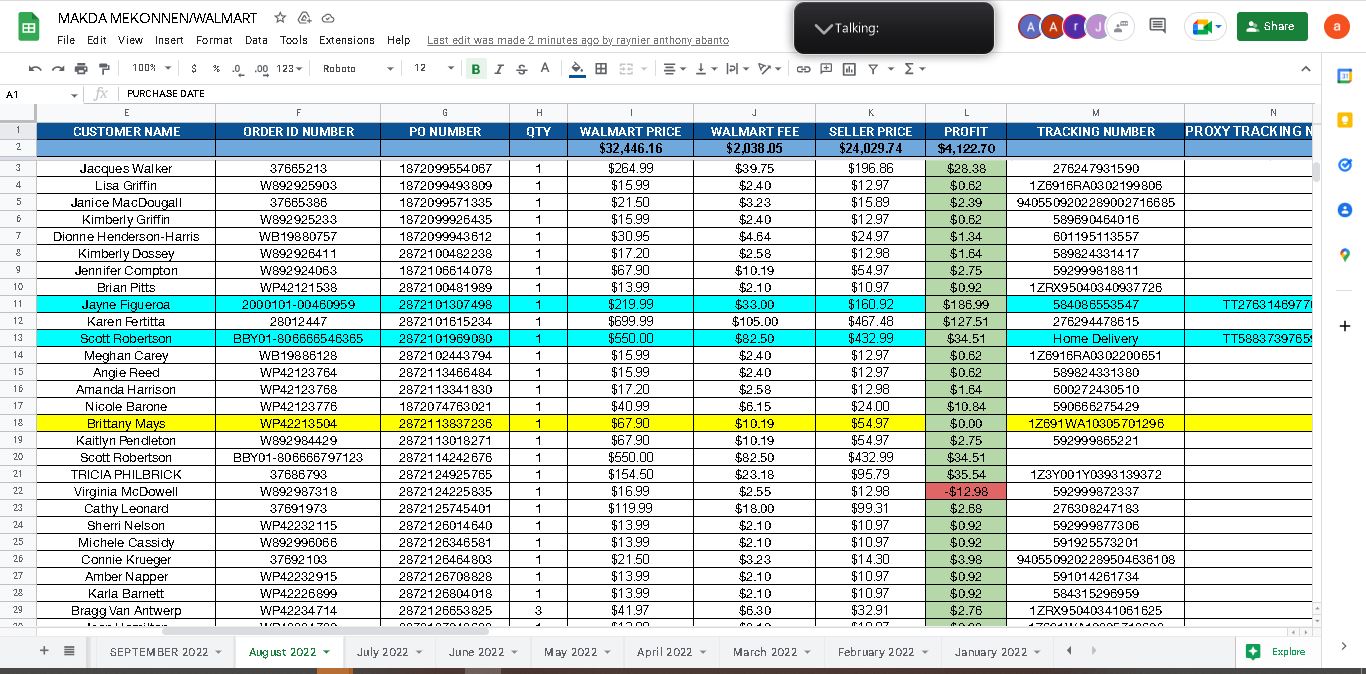Screen dimensions: 1366x674
Task: Open text wrapping dropdown
Action: click(x=736, y=69)
